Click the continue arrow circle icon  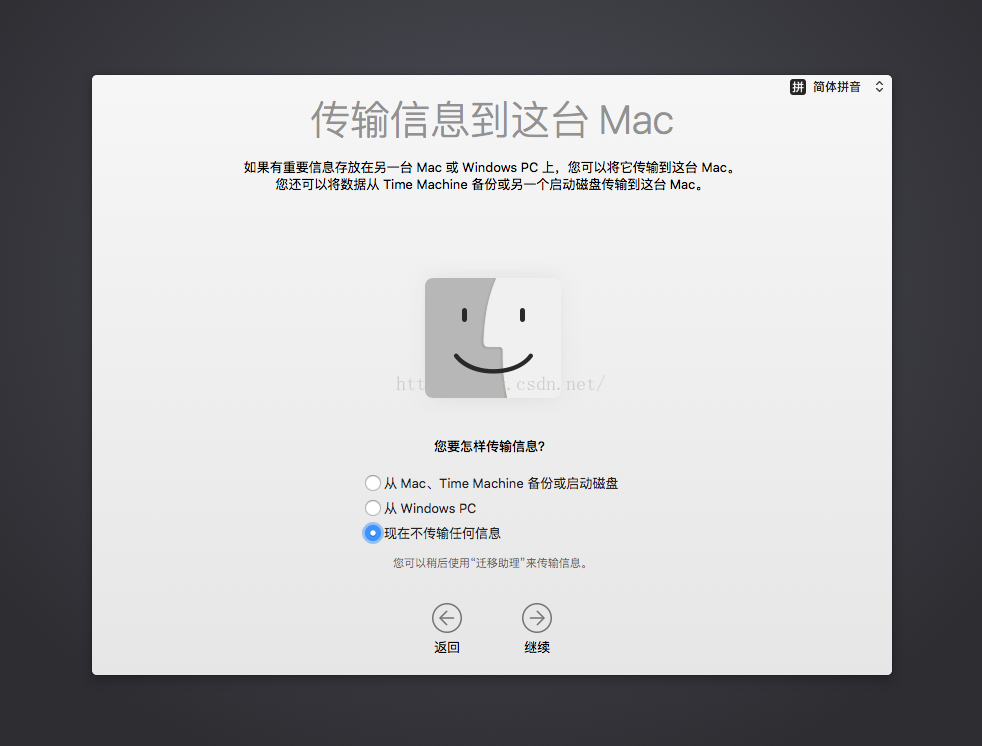[x=537, y=618]
